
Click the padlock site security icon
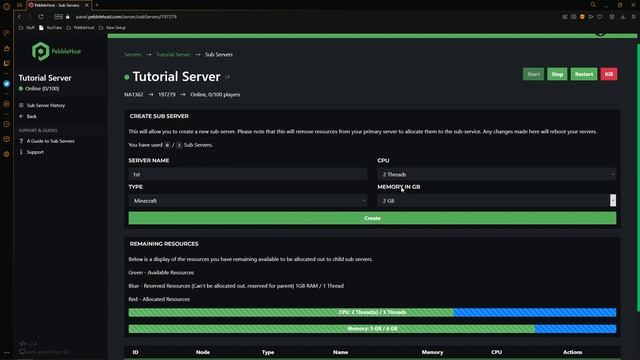[x=68, y=17]
